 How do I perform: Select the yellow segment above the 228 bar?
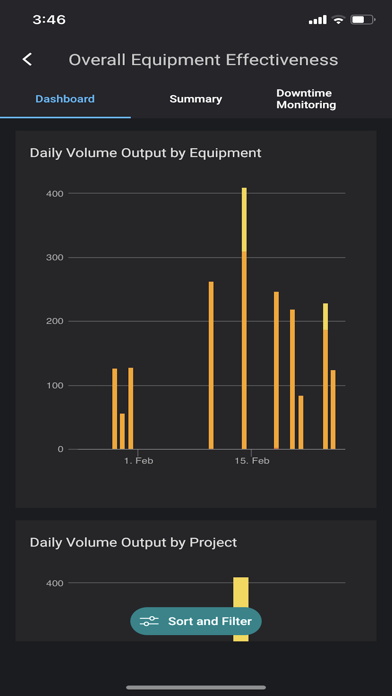pyautogui.click(x=325, y=317)
